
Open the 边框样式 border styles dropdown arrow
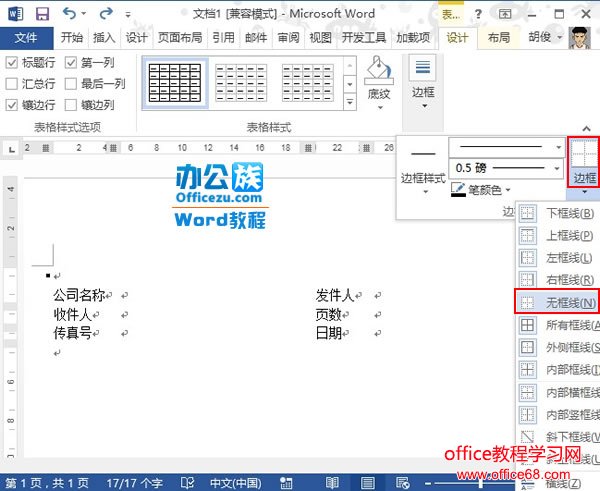tap(425, 192)
